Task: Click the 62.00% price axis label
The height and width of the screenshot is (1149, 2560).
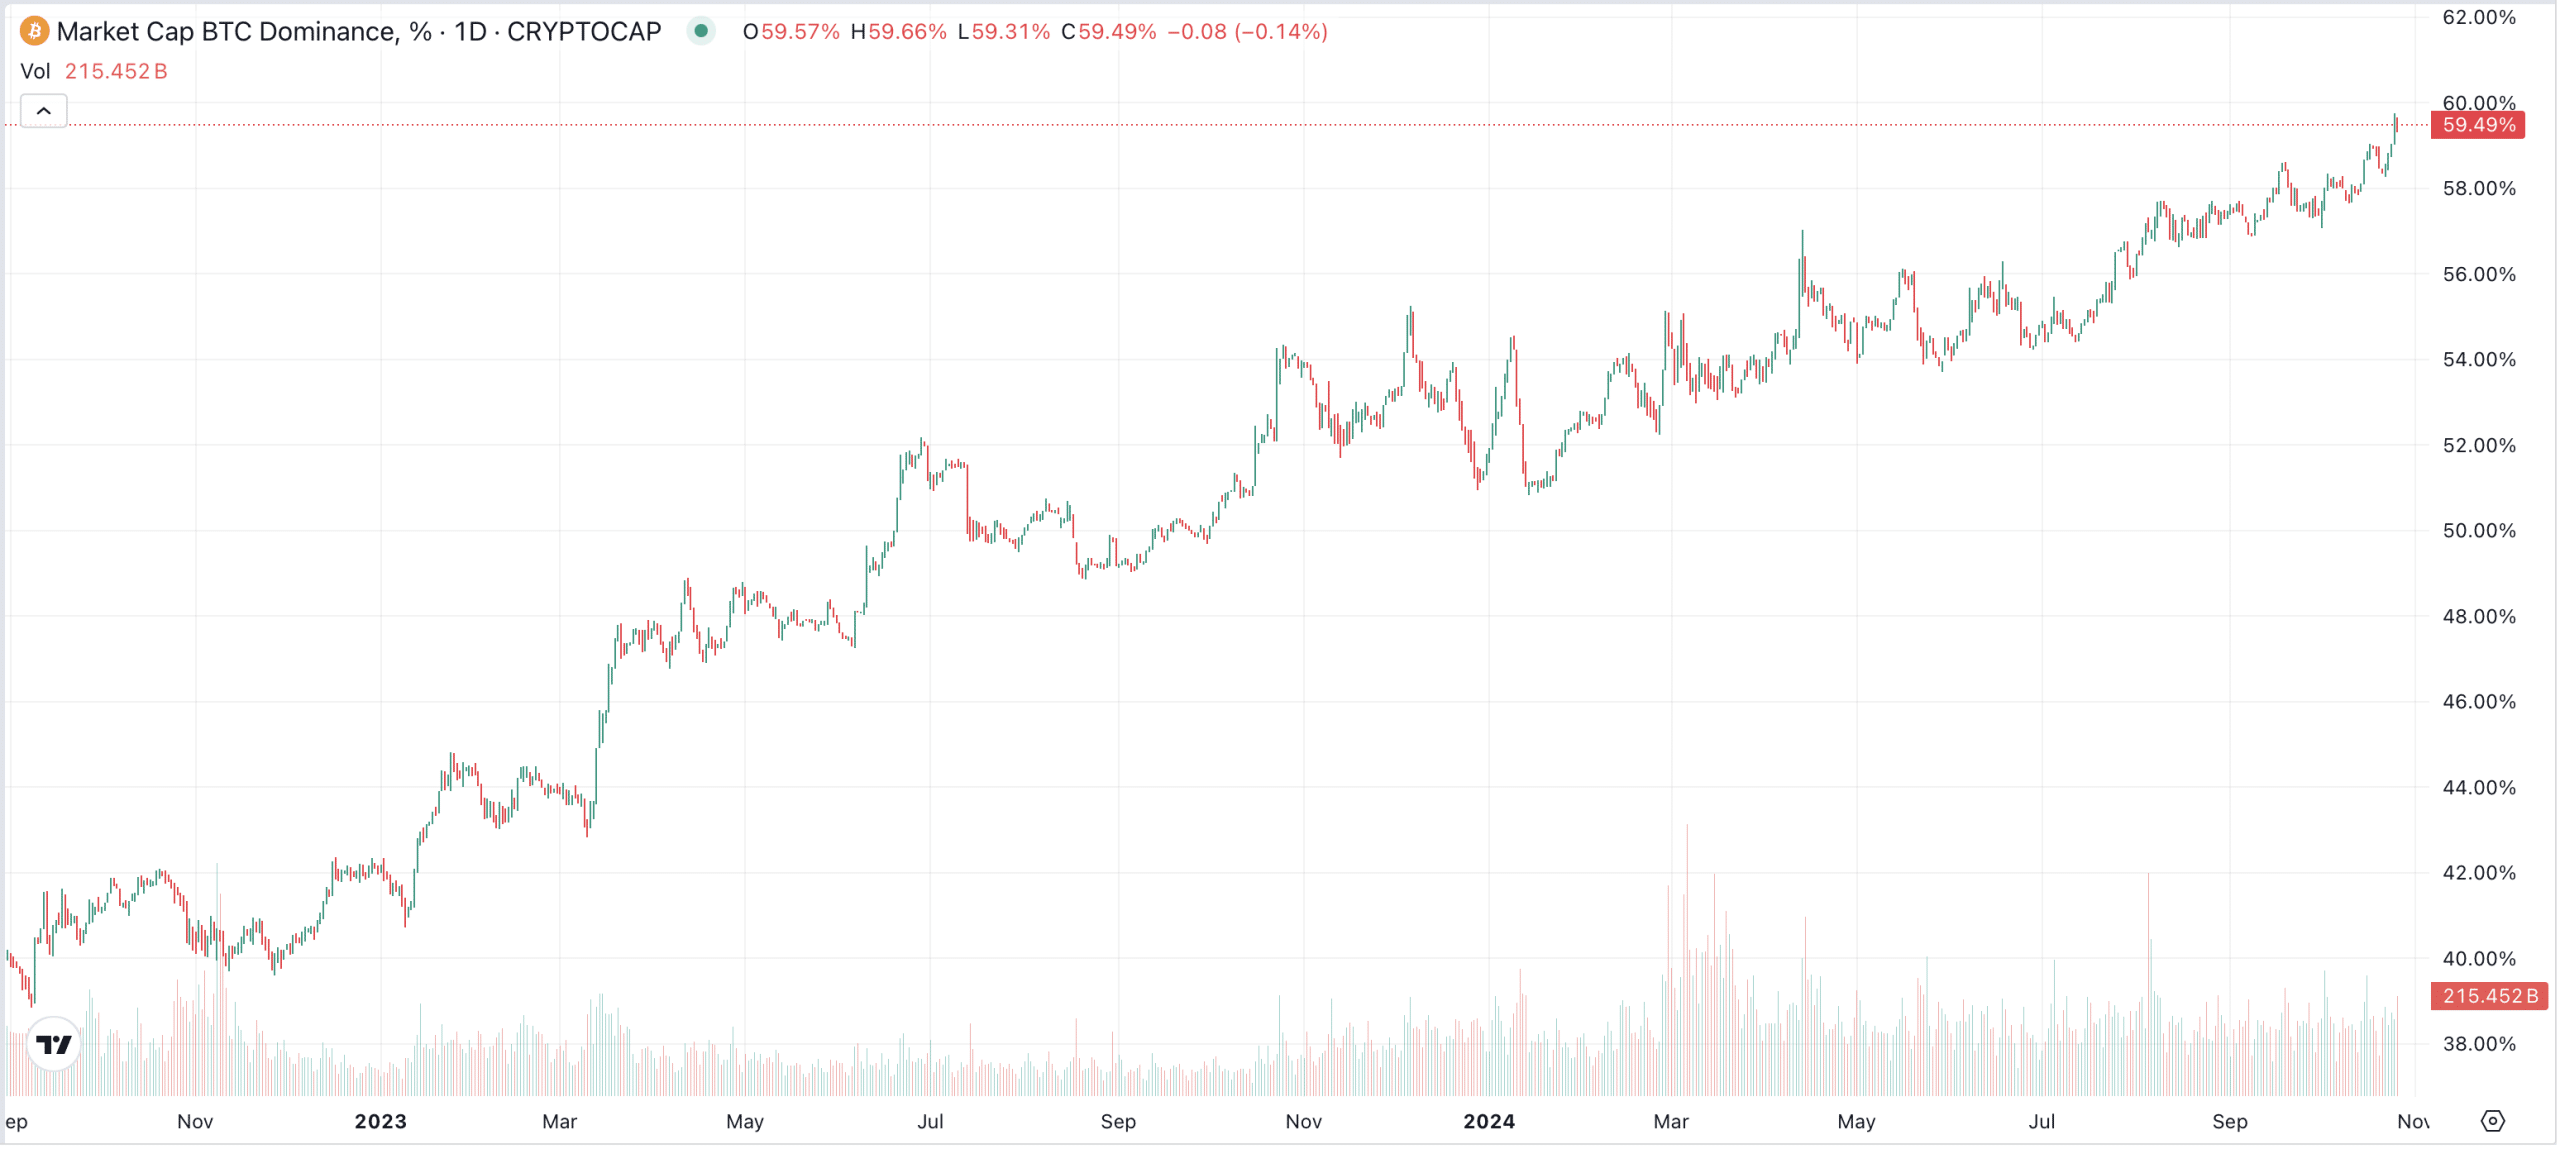Action: click(x=2478, y=17)
